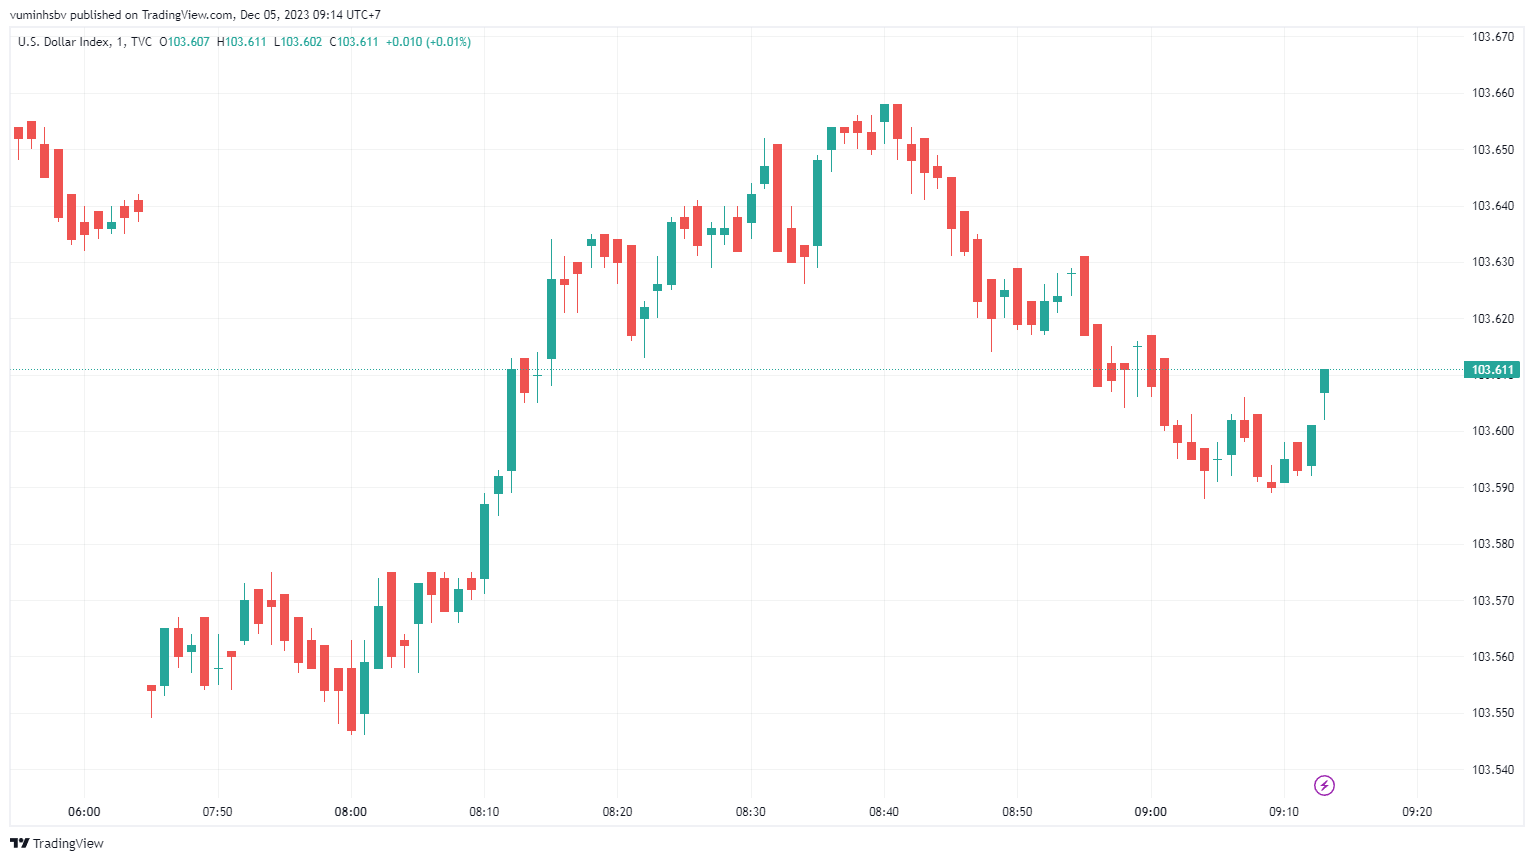Click the 103.540 price axis label
Screen dimensions: 1534x861
1492,770
